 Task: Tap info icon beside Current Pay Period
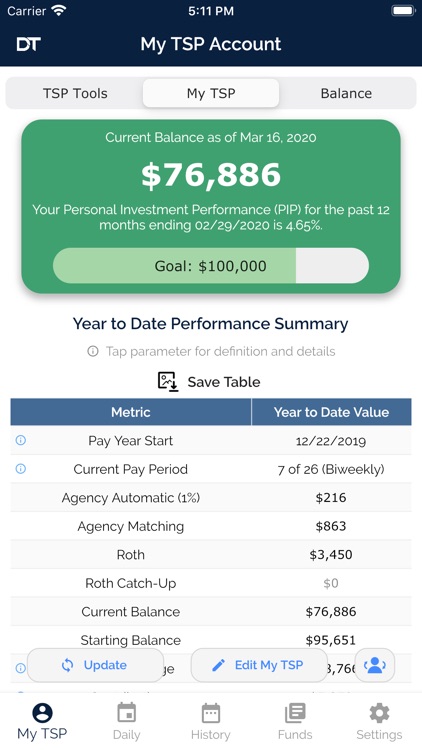coord(21,469)
